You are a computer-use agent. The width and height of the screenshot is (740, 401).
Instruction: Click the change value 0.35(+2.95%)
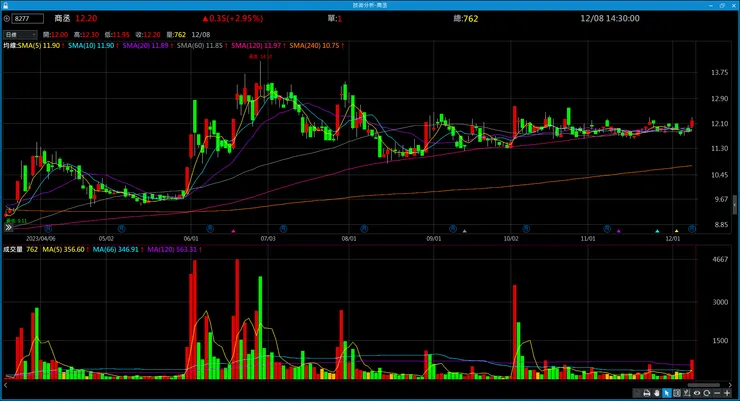233,18
